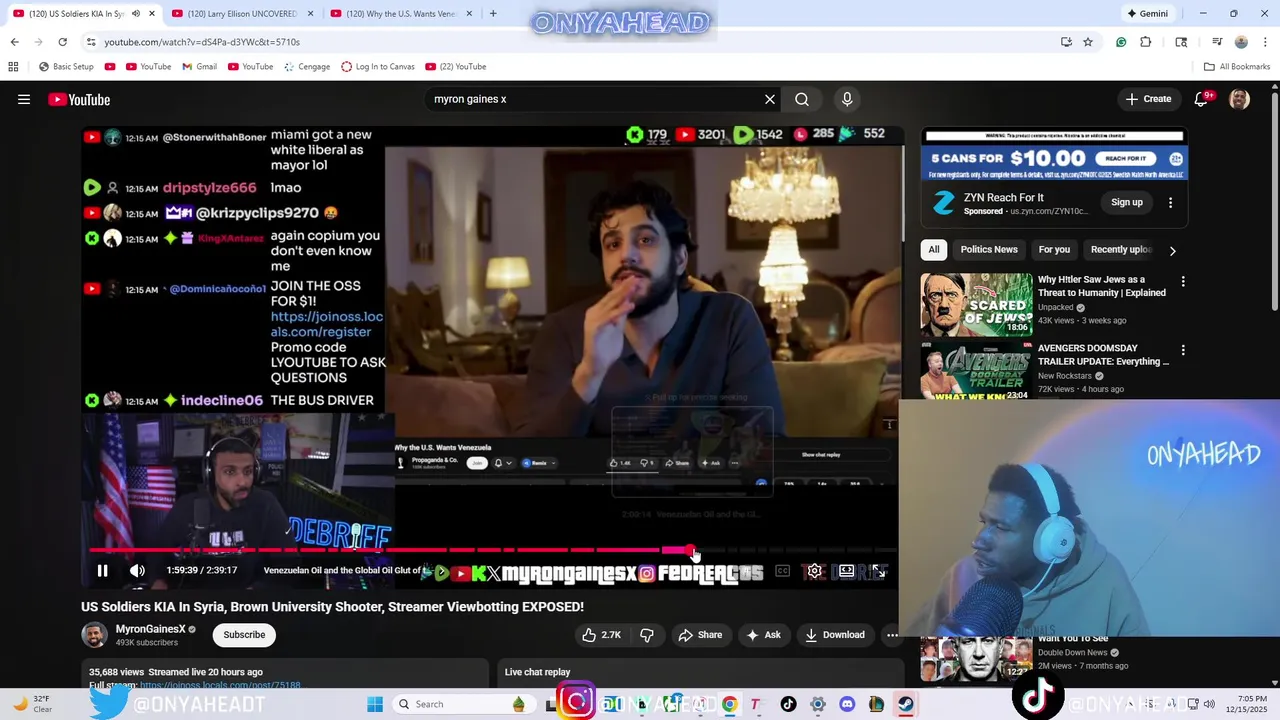Start voice search with microphone
The width and height of the screenshot is (1280, 720).
[x=847, y=99]
